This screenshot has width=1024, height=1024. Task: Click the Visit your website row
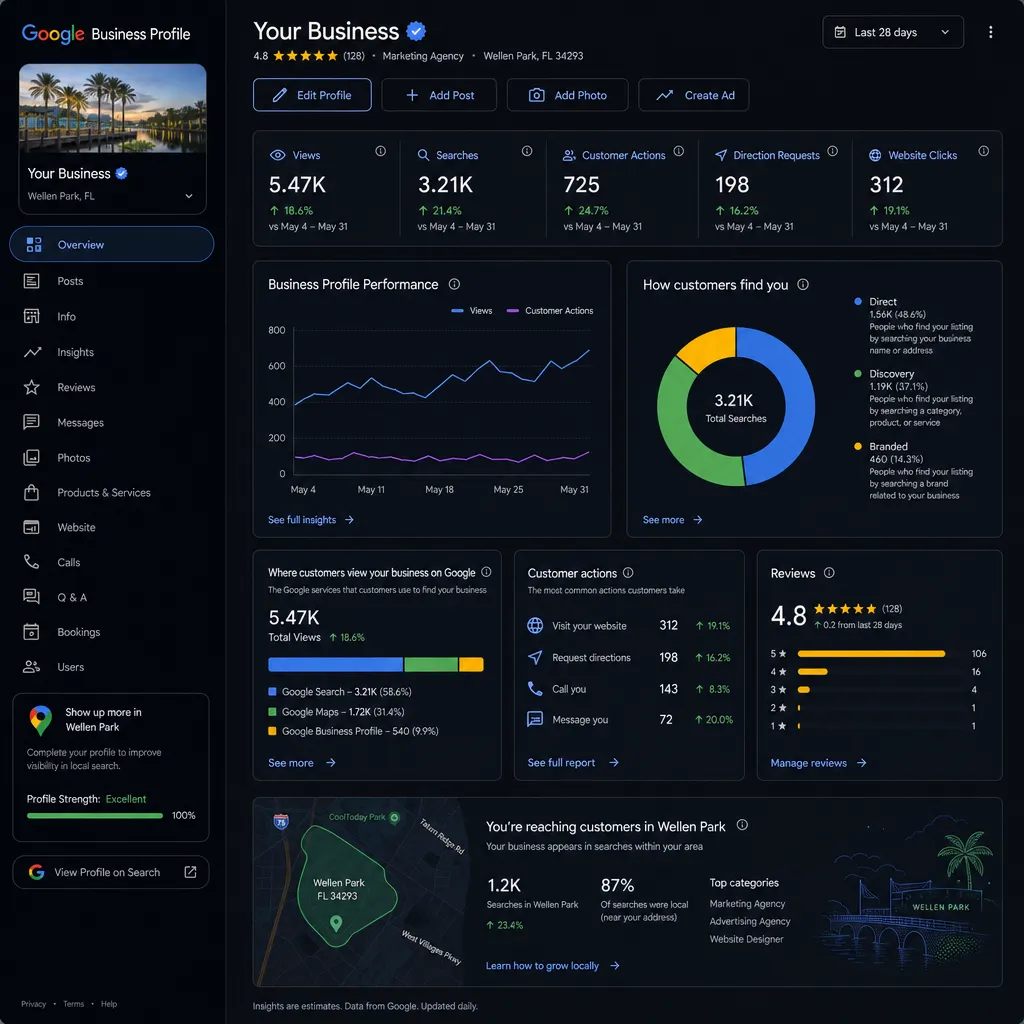click(629, 626)
